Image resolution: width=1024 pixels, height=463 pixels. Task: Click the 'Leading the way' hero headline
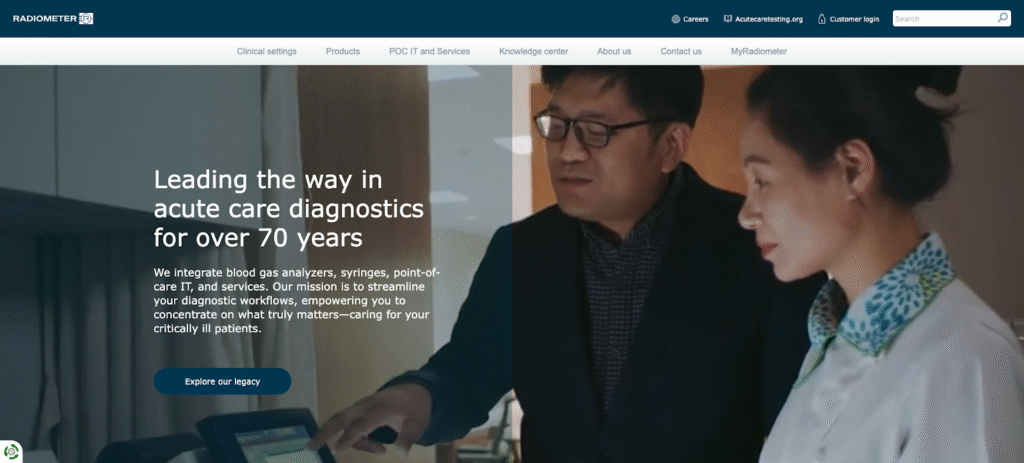tap(288, 209)
